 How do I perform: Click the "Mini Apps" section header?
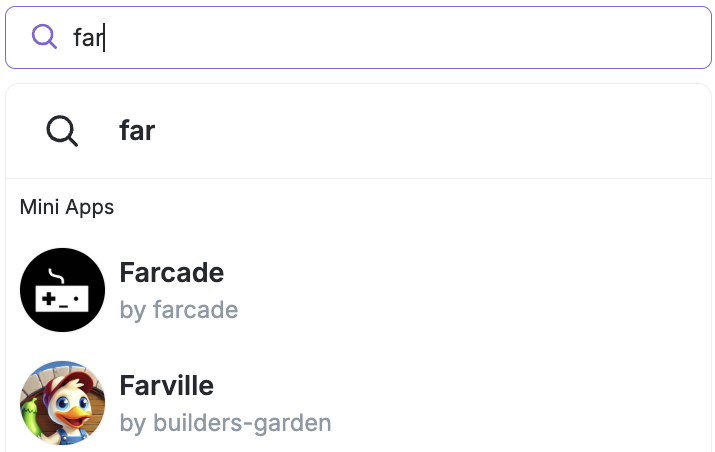(67, 208)
